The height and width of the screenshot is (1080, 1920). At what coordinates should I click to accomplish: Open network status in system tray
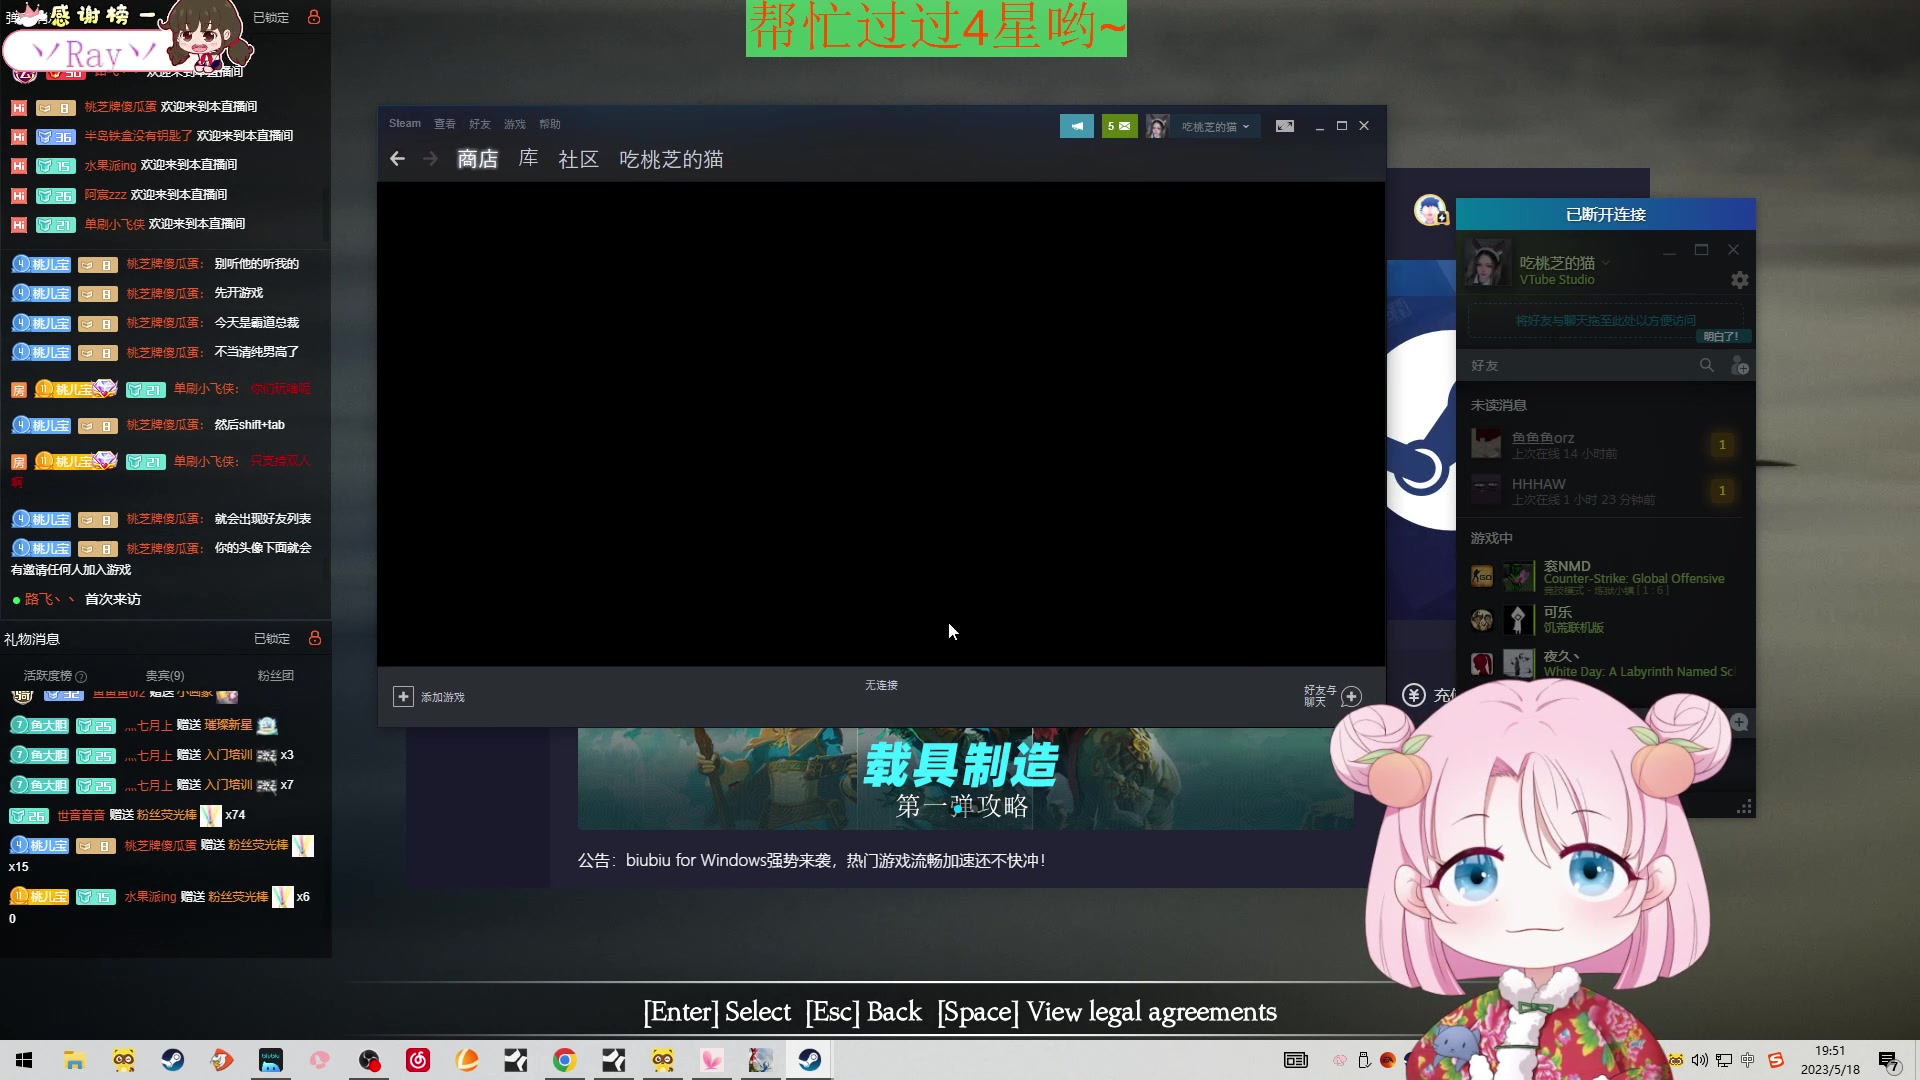click(x=1724, y=1060)
